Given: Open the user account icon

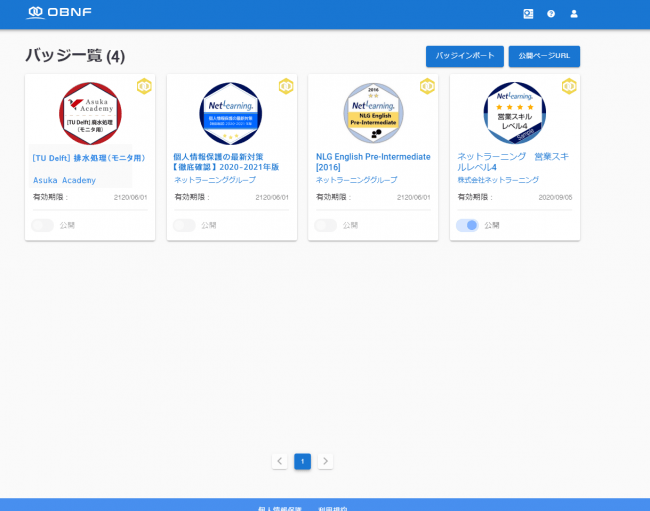Looking at the screenshot, I should click(574, 14).
